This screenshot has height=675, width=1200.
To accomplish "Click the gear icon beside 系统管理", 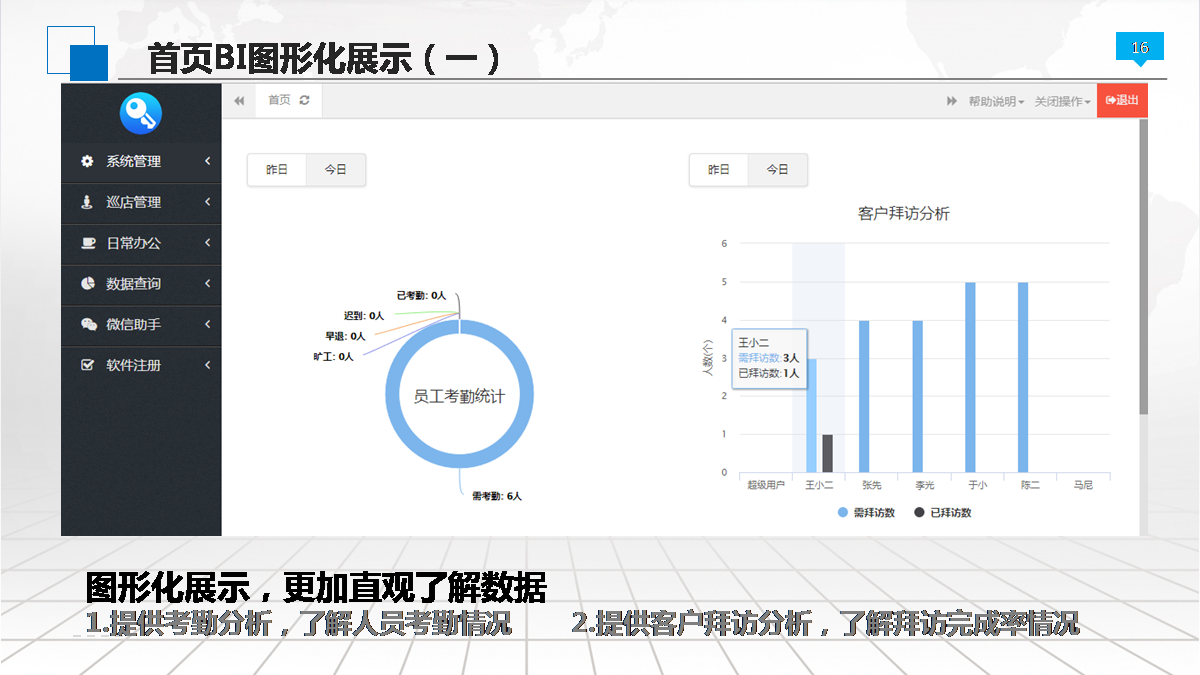I will [87, 161].
